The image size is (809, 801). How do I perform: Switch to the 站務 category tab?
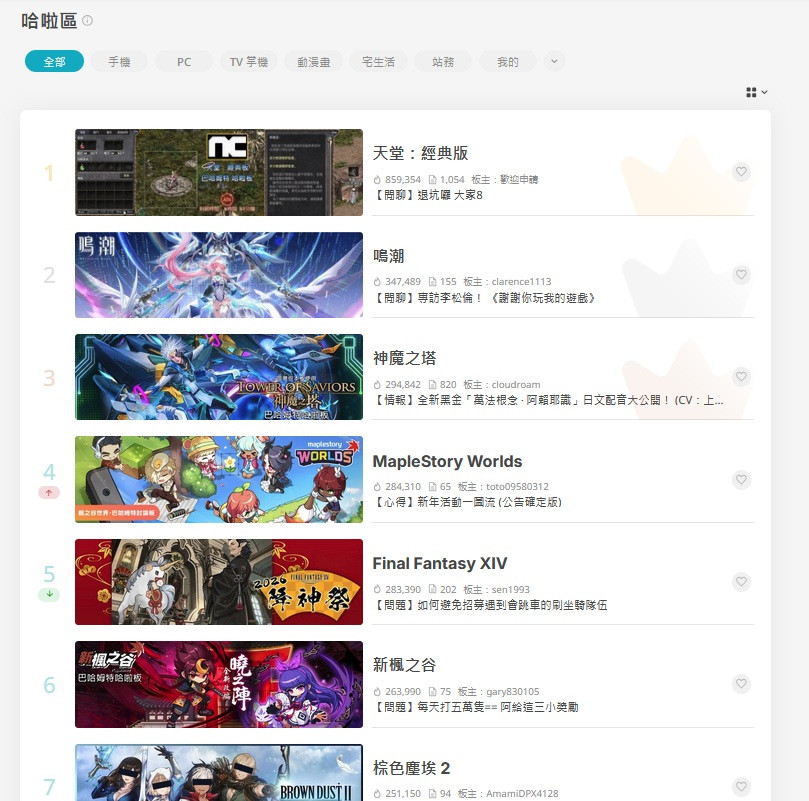pos(443,61)
